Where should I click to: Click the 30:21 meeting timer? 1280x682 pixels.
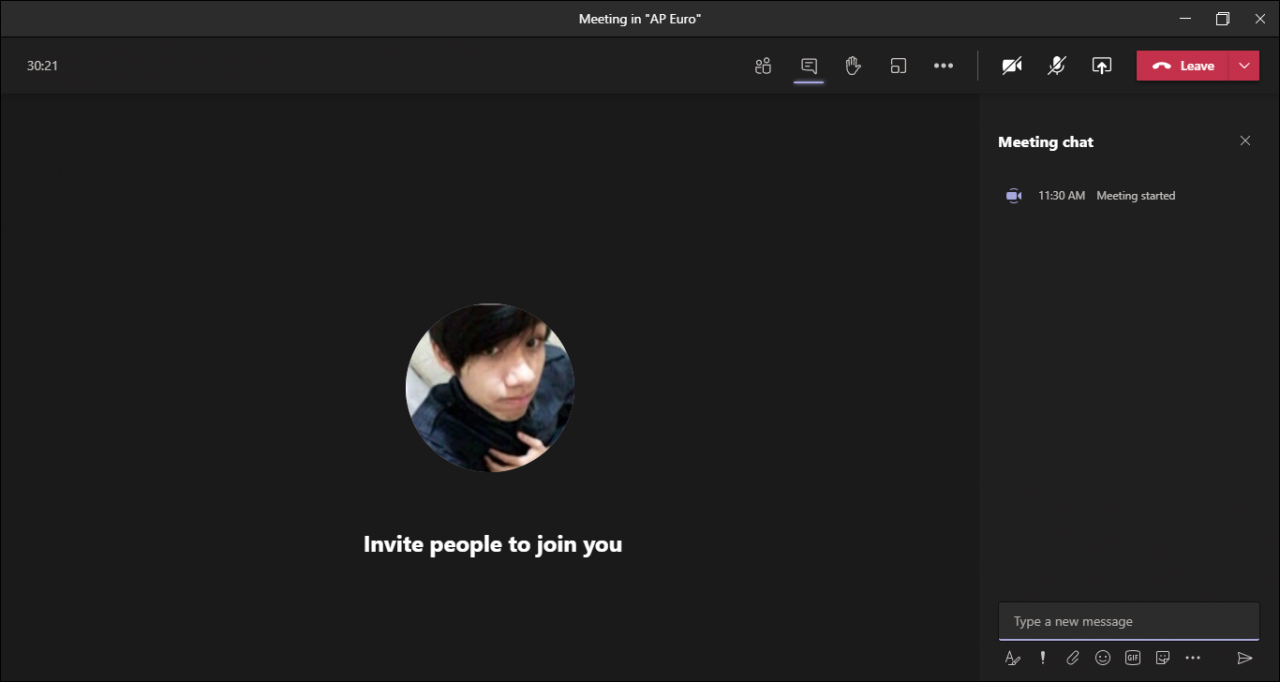tap(42, 66)
